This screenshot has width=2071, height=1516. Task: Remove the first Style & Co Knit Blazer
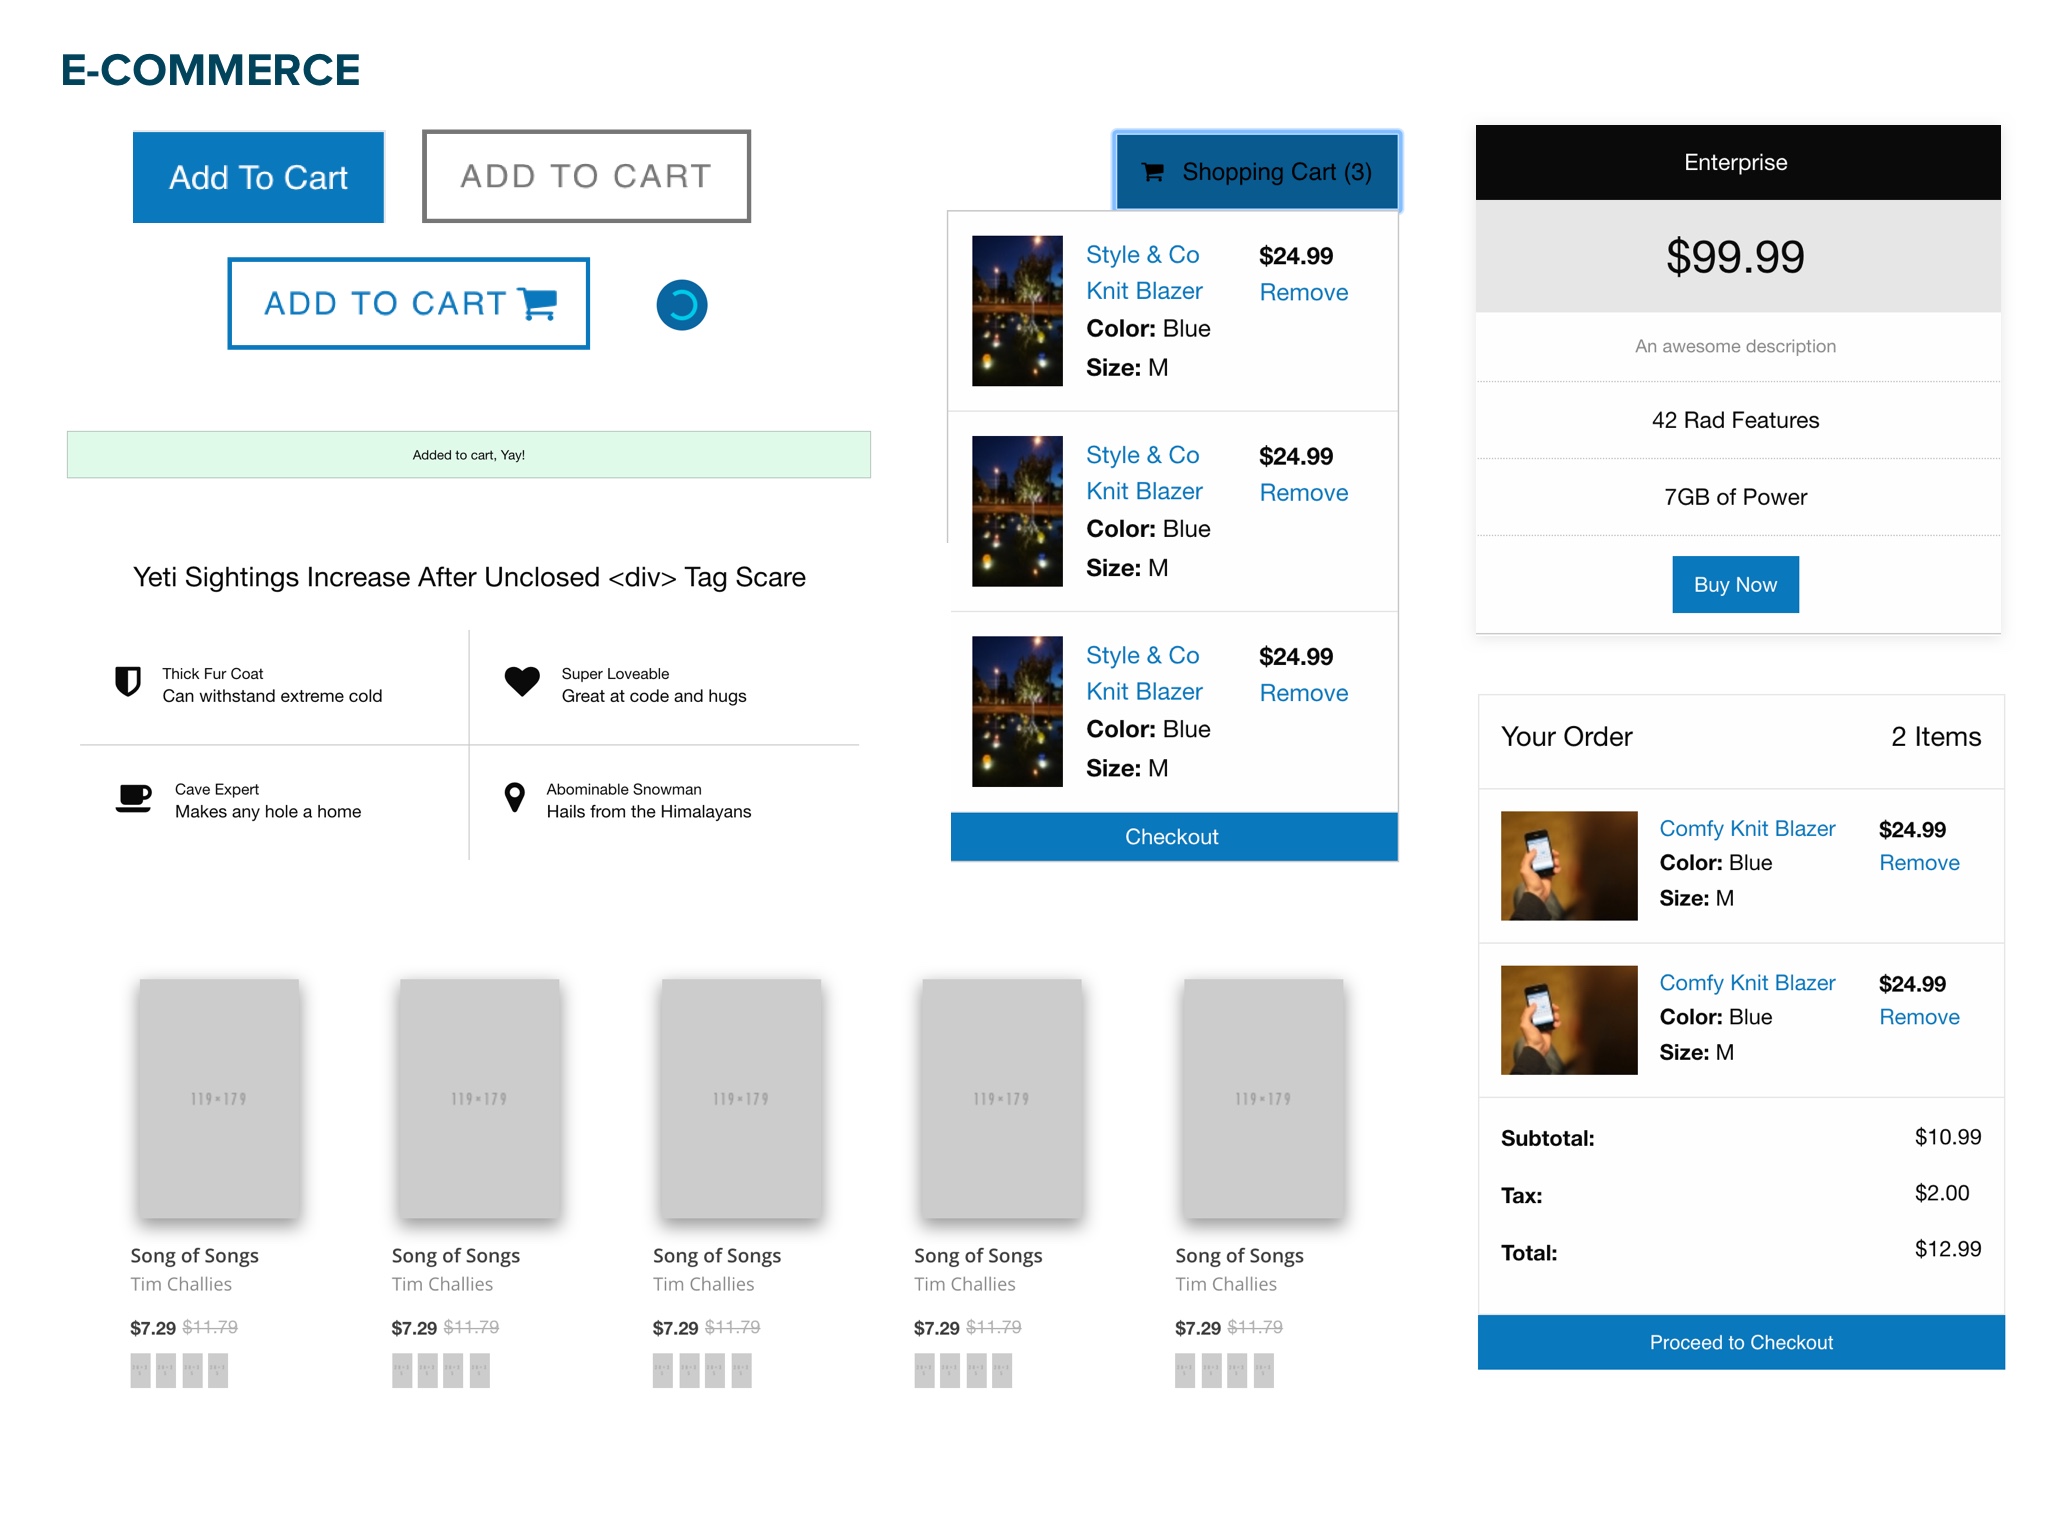1303,293
